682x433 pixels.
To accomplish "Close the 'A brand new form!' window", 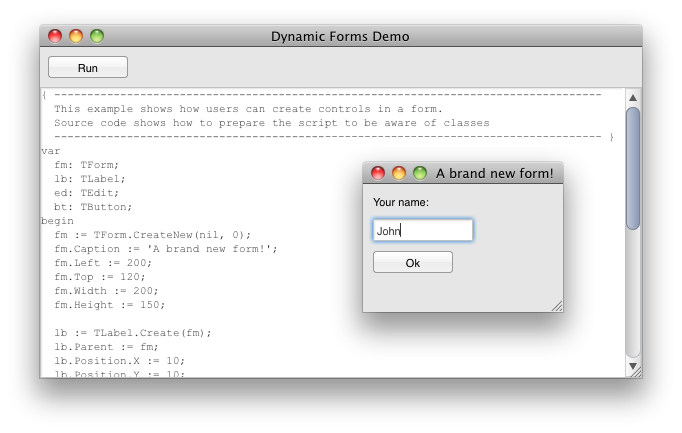I will [378, 173].
